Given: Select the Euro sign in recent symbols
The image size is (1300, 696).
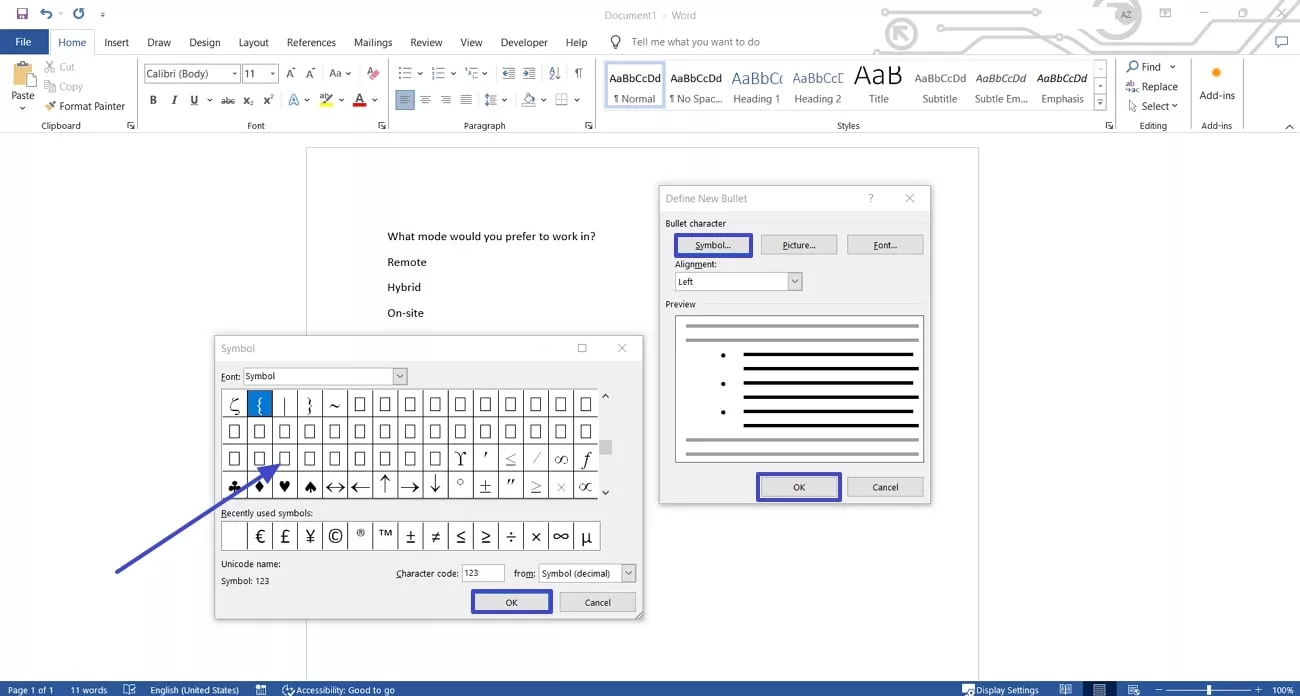Looking at the screenshot, I should 260,537.
